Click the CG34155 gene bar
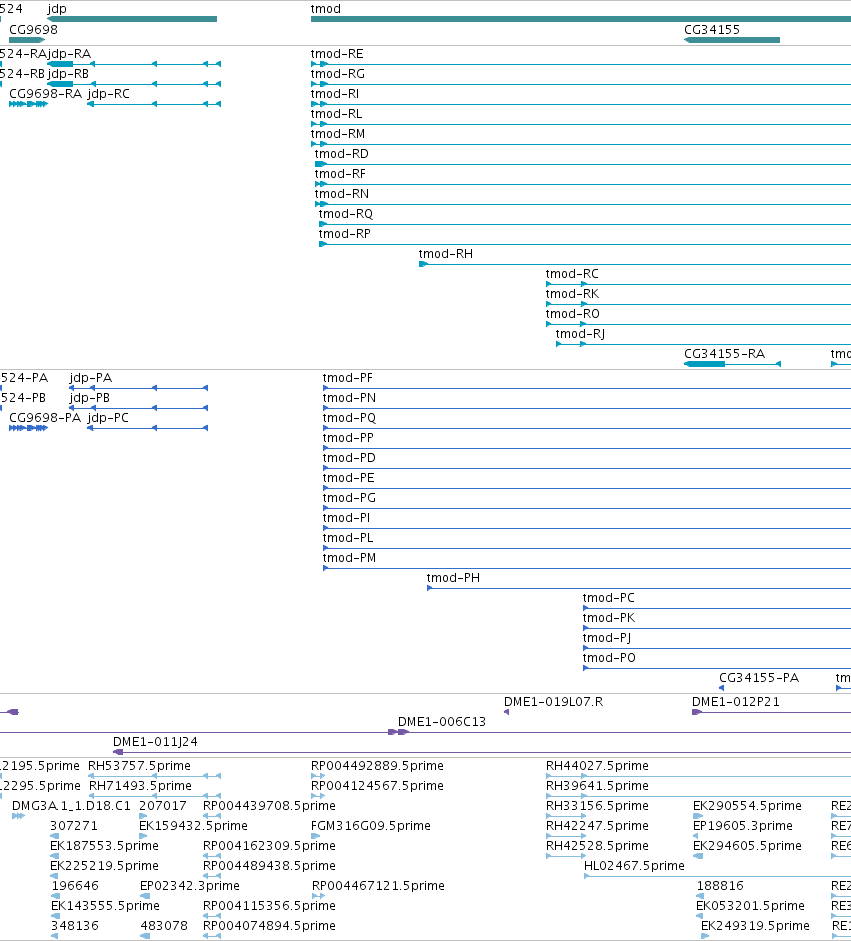Screen dimensions: 851x941 pyautogui.click(x=732, y=40)
